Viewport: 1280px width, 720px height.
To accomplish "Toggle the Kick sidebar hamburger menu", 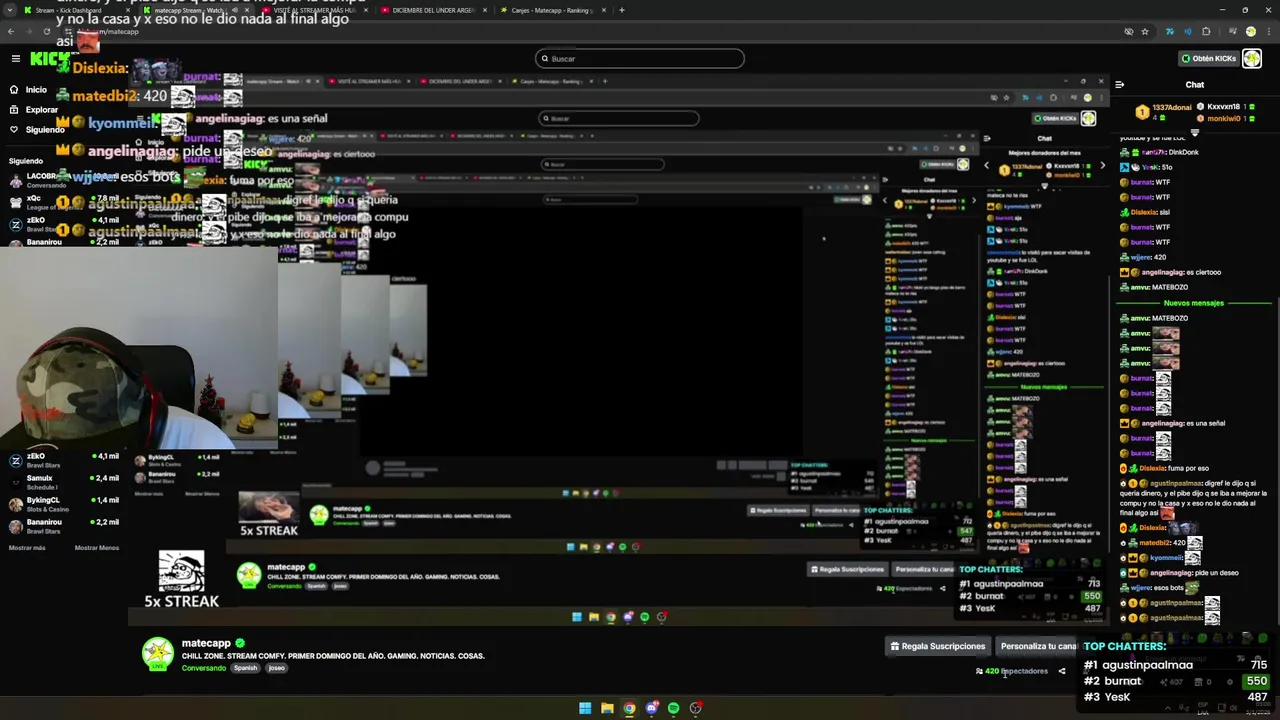I will point(16,58).
